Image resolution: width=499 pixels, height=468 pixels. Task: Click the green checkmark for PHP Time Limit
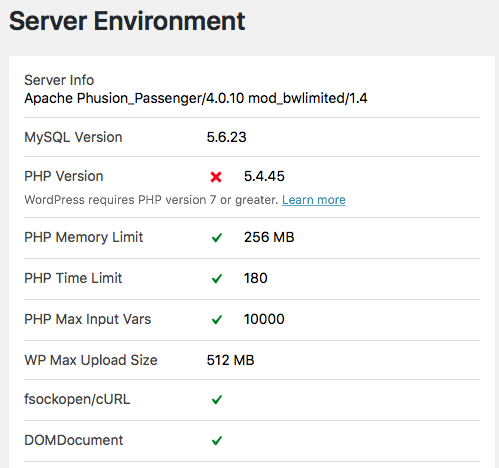(217, 279)
